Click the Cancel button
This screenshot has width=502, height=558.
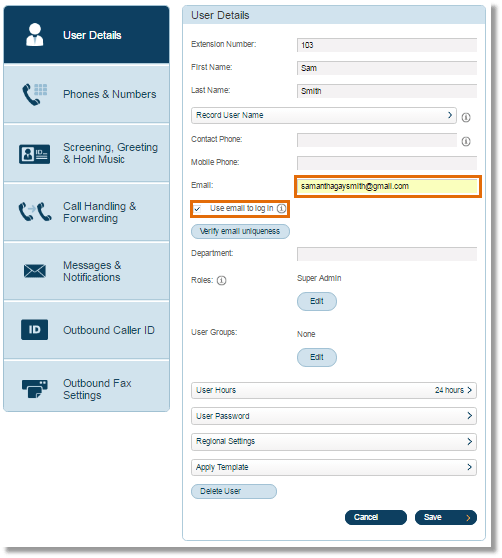(376, 517)
